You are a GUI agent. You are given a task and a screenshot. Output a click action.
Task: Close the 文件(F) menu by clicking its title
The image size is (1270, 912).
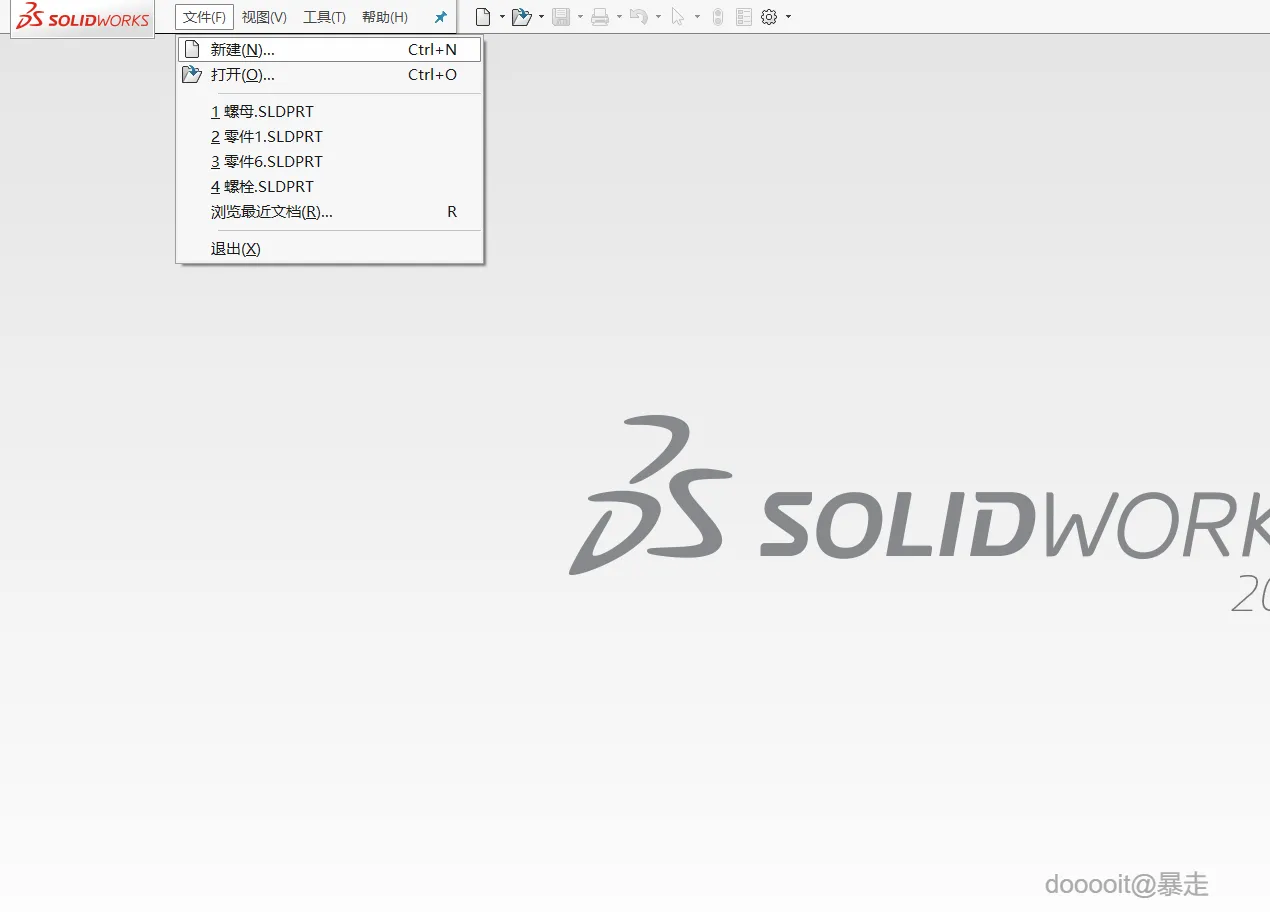pos(204,17)
